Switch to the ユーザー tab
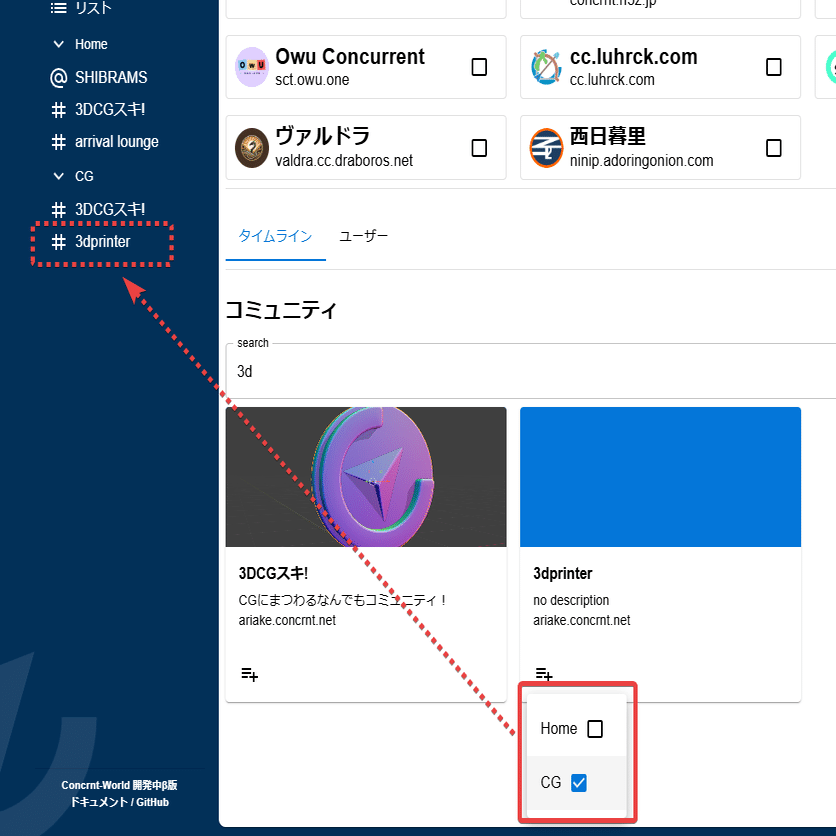 click(363, 236)
